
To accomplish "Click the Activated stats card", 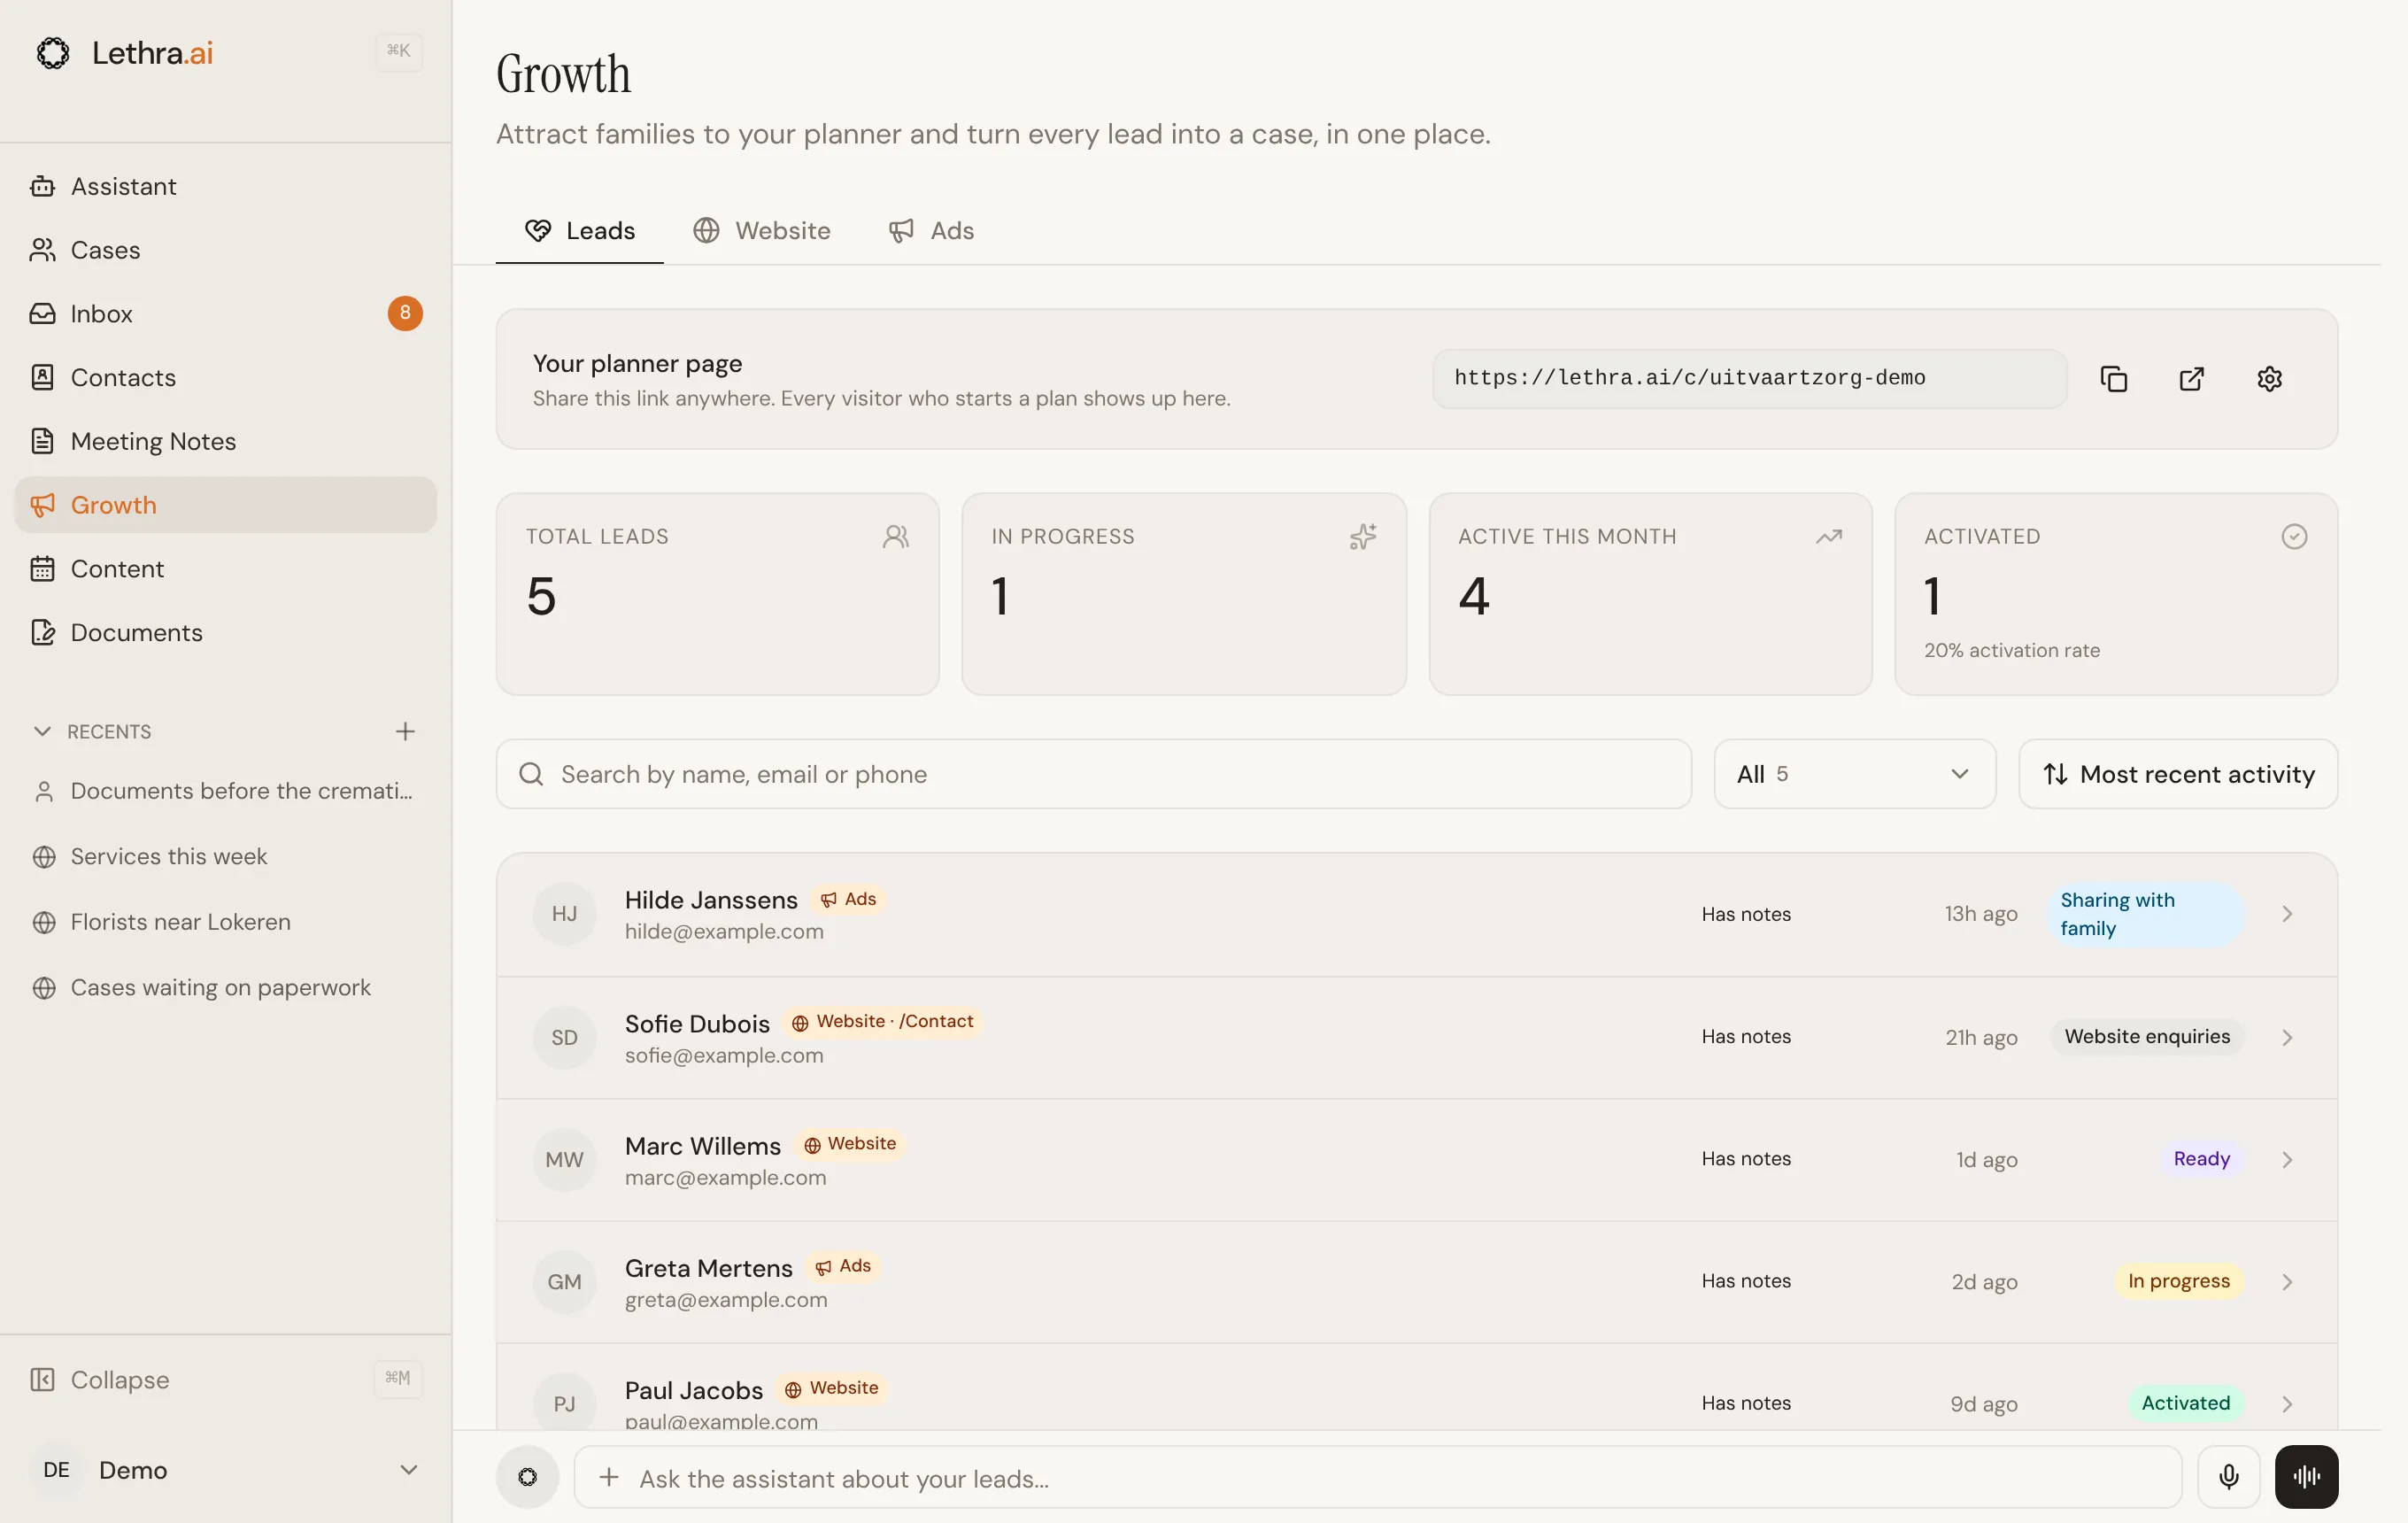I will (x=2116, y=594).
